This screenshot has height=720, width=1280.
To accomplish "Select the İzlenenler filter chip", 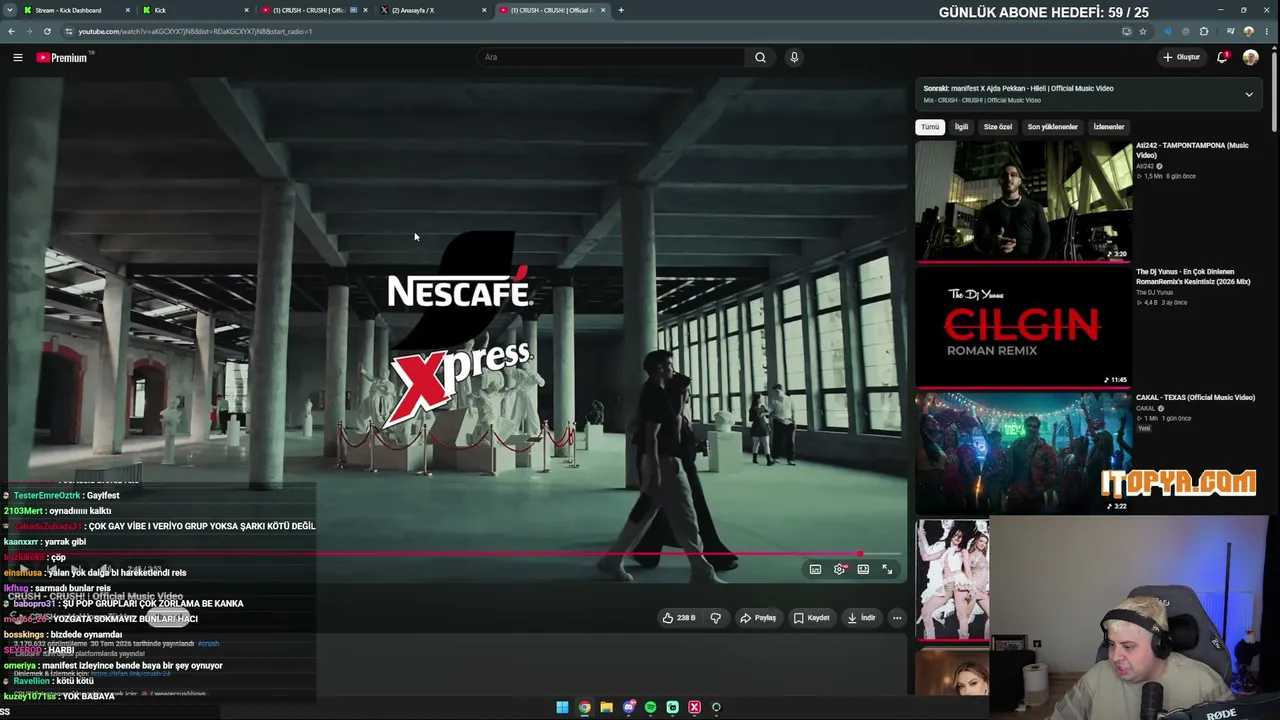I will coord(1109,127).
